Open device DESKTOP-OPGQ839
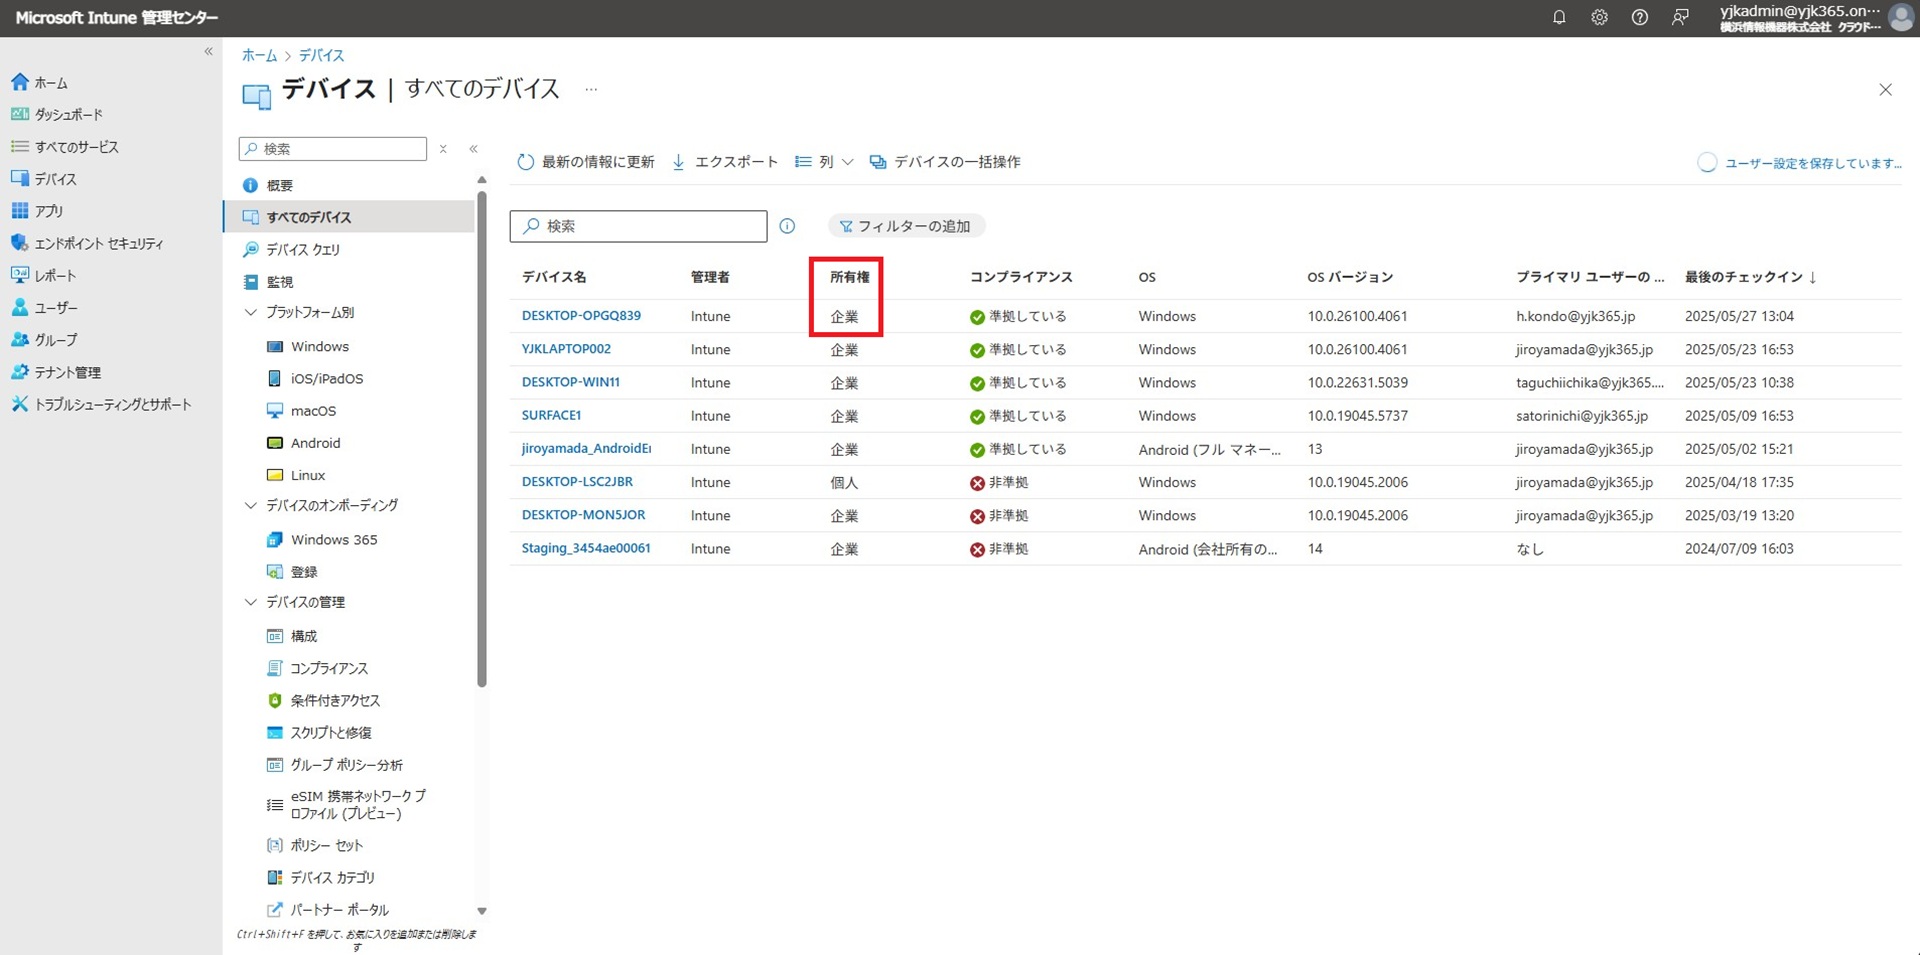The width and height of the screenshot is (1920, 955). point(581,315)
